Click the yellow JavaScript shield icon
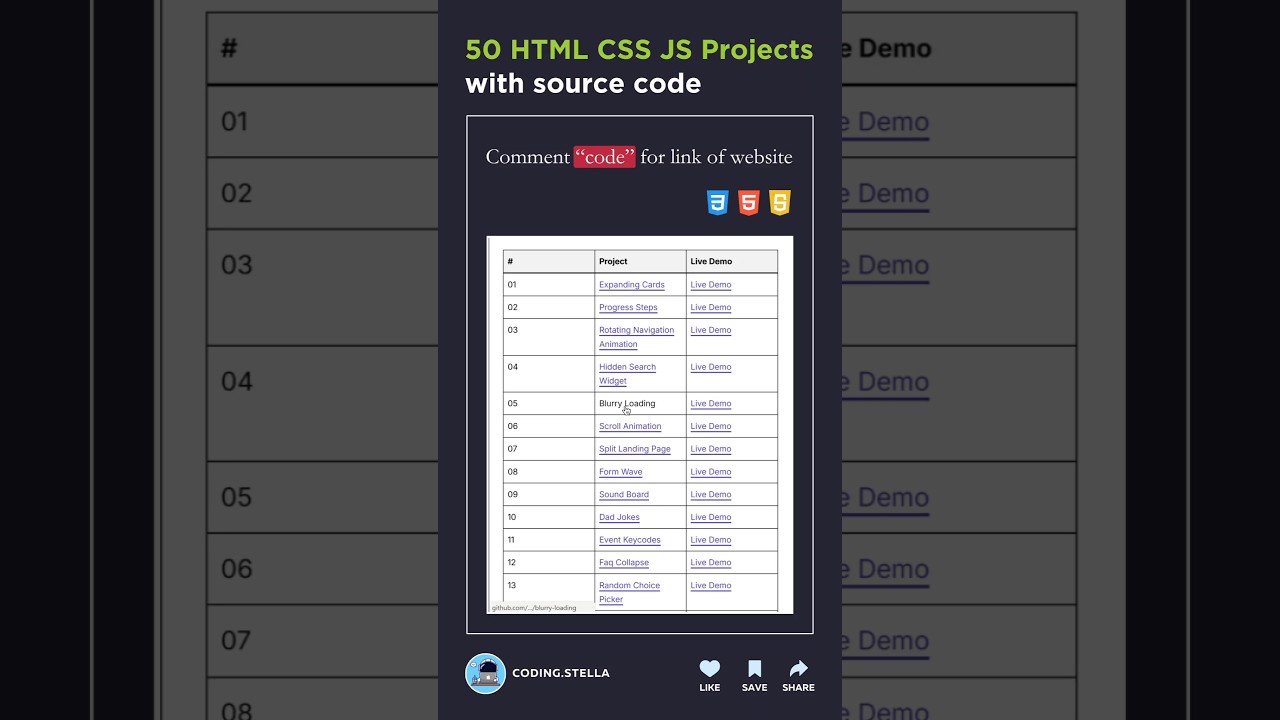 click(780, 203)
